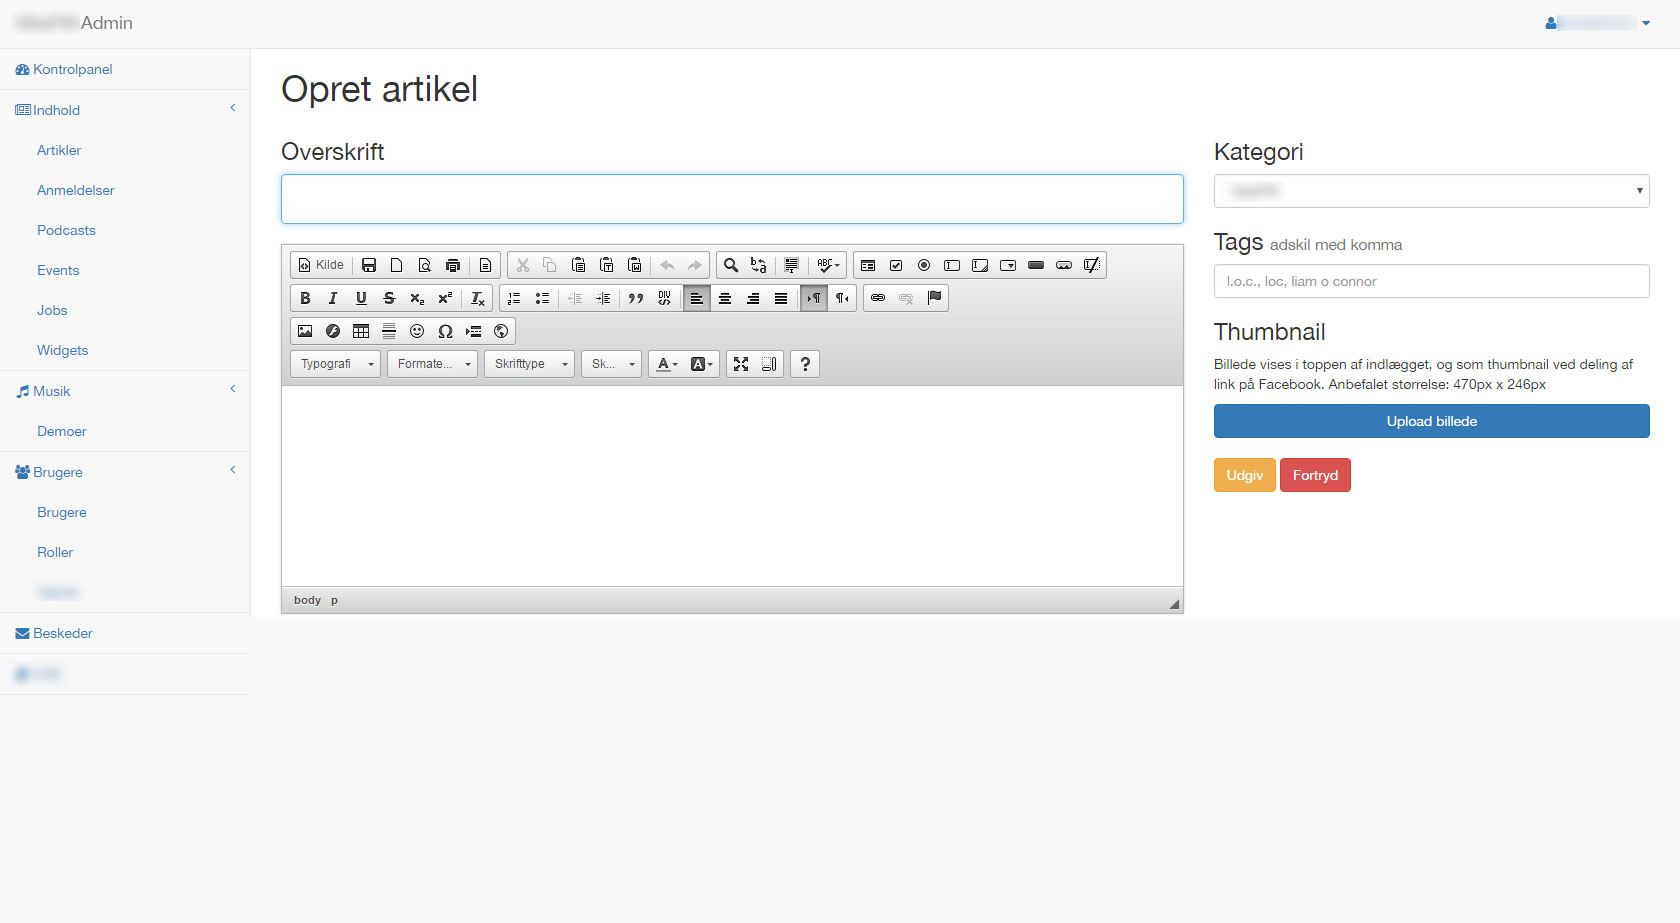Open the Replace icon
Image resolution: width=1680 pixels, height=923 pixels.
pos(759,265)
